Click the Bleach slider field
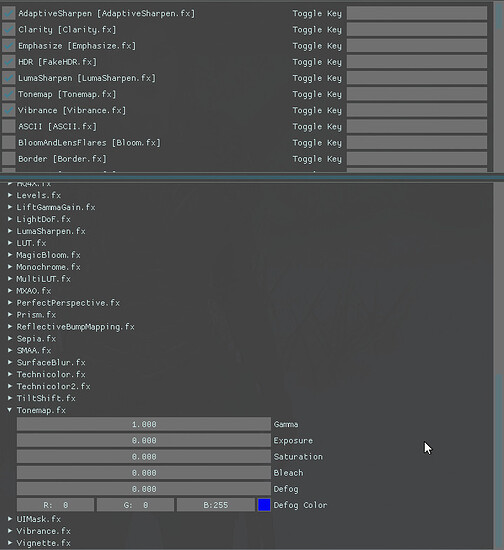This screenshot has height=550, width=504. click(144, 472)
